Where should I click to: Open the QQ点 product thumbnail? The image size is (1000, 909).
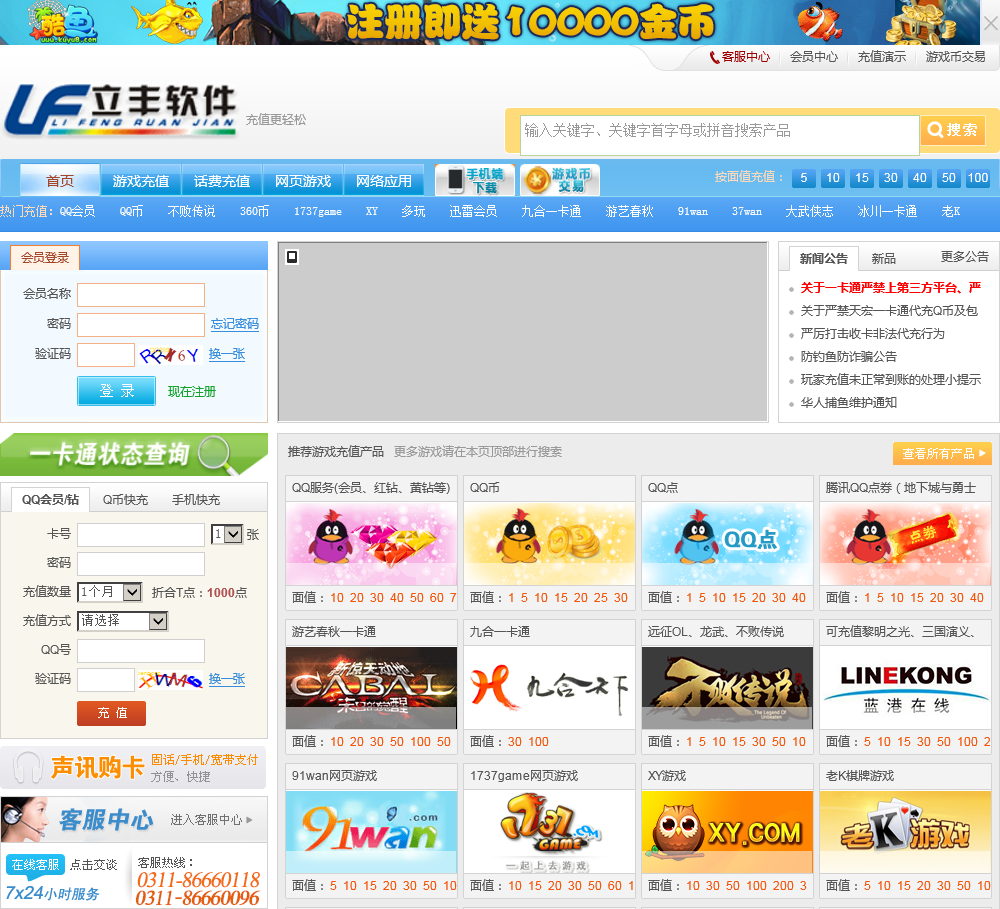click(x=727, y=543)
